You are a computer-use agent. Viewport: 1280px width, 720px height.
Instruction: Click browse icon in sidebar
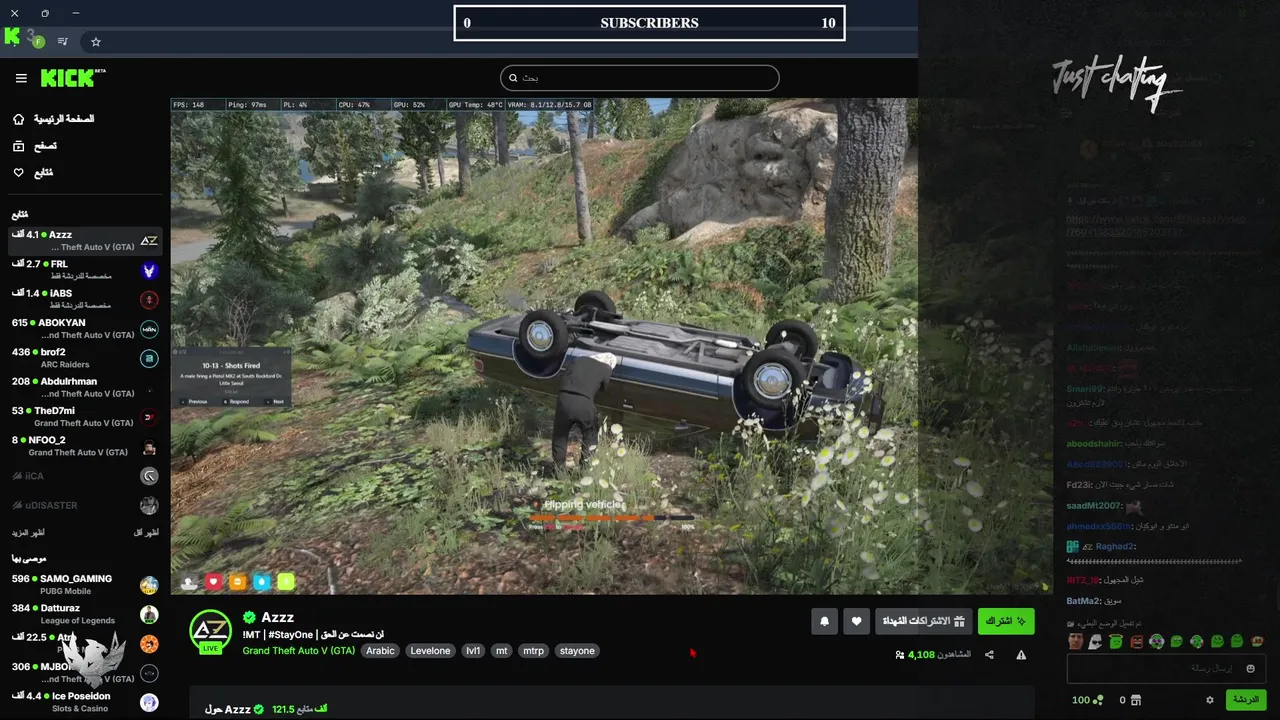(x=18, y=146)
